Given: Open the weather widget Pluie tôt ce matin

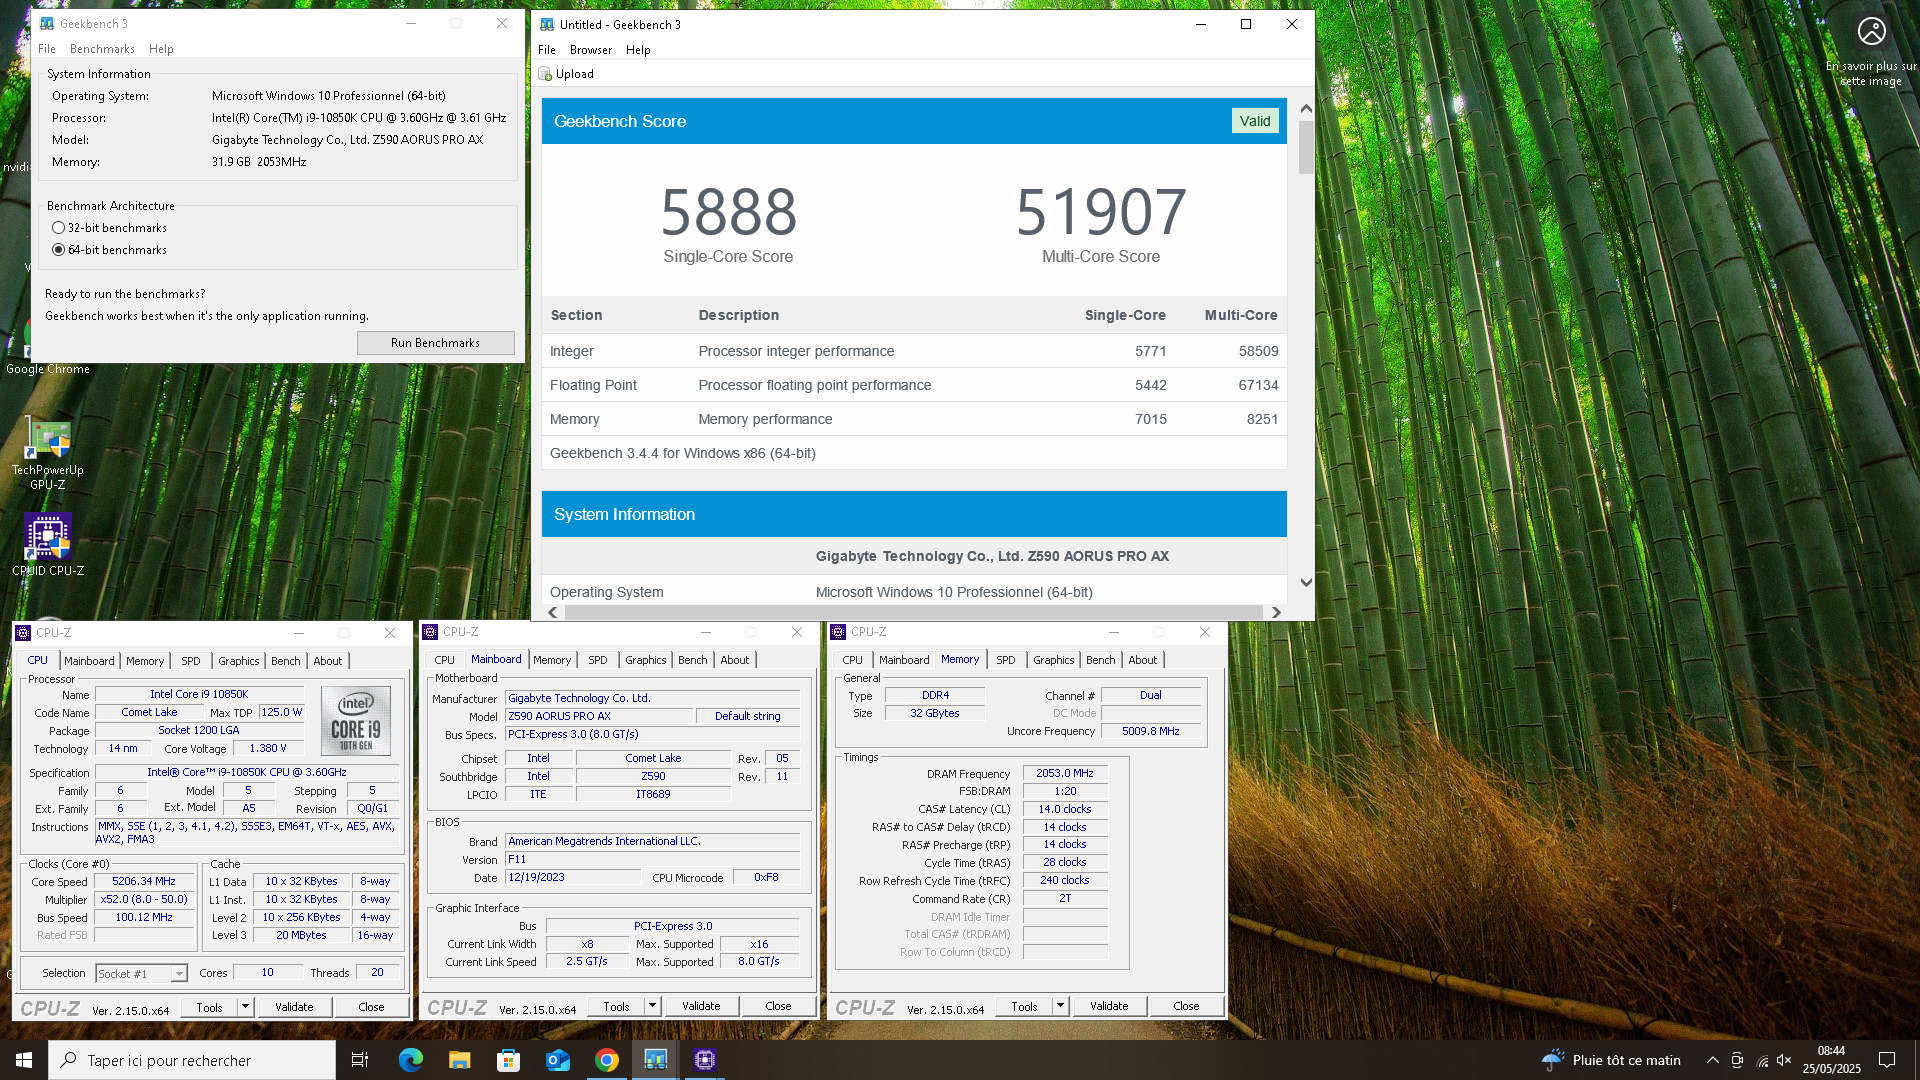Looking at the screenshot, I should (1611, 1060).
